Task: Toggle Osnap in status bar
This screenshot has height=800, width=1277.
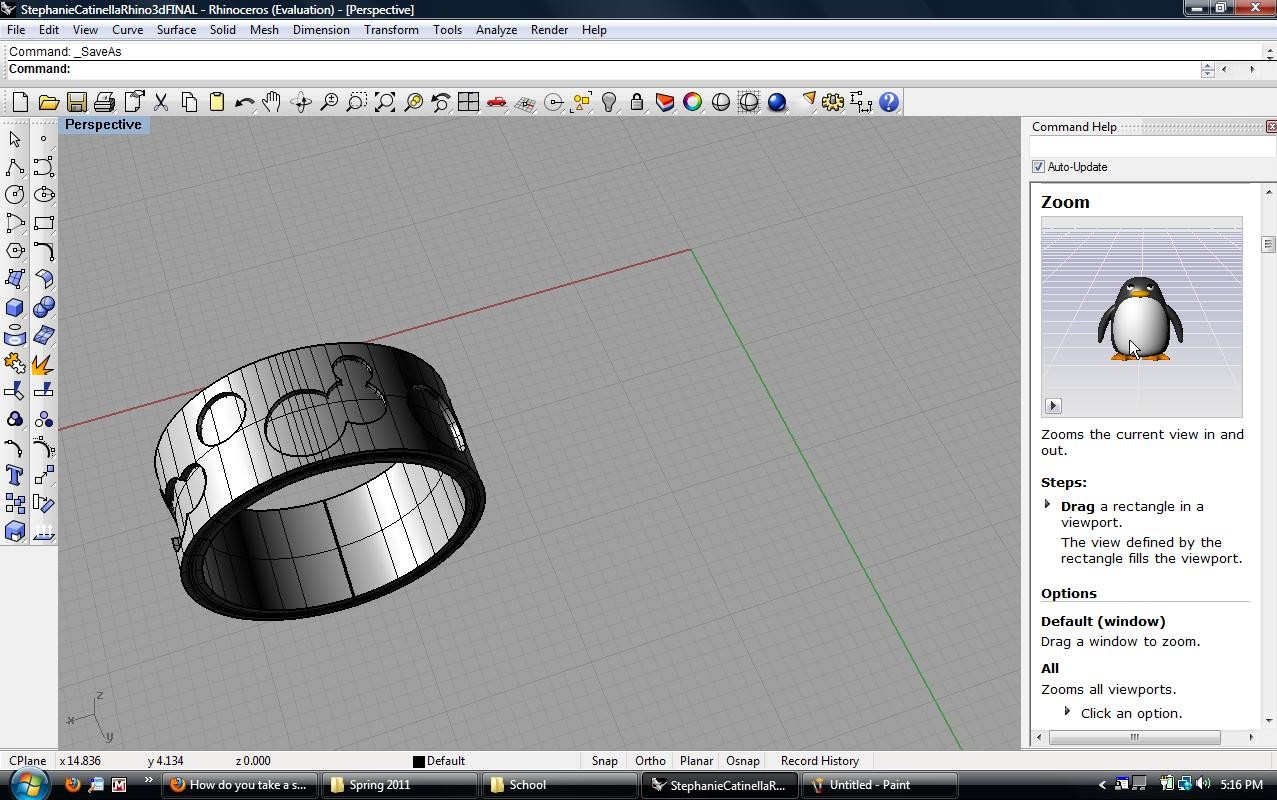Action: [743, 761]
